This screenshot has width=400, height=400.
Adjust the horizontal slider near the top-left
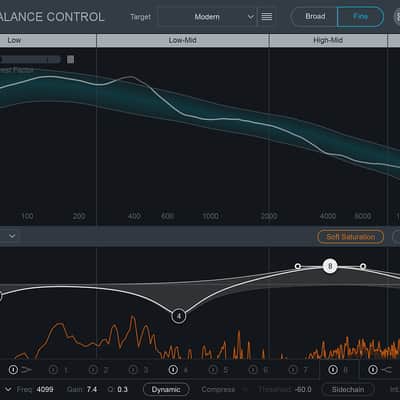31,60
